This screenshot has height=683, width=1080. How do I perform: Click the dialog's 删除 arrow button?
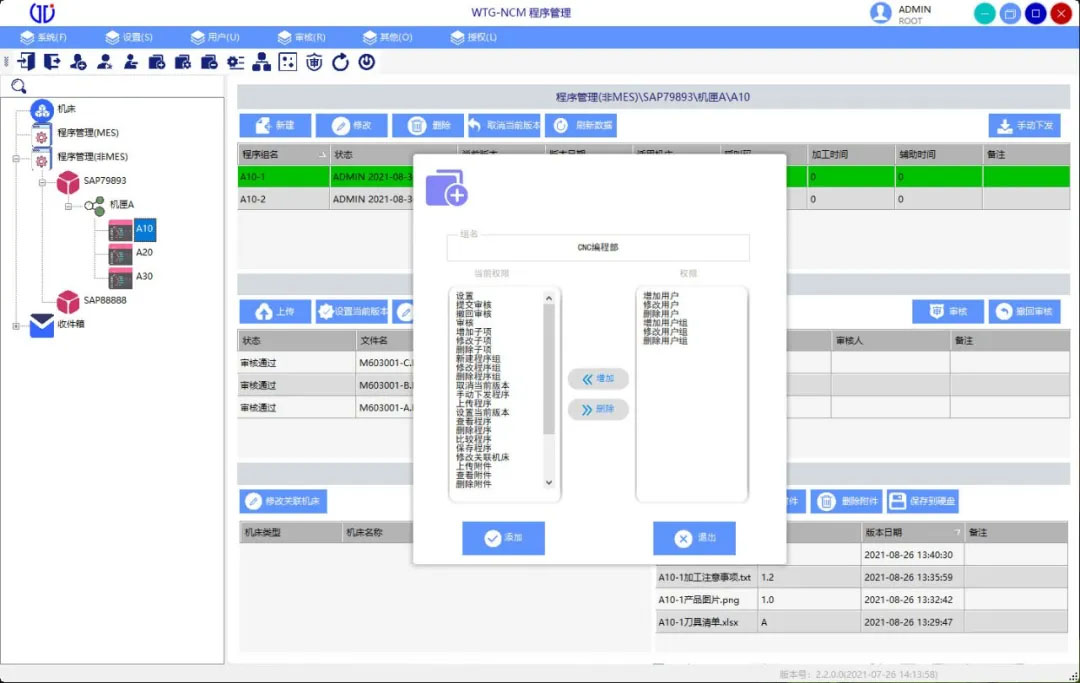click(x=598, y=410)
